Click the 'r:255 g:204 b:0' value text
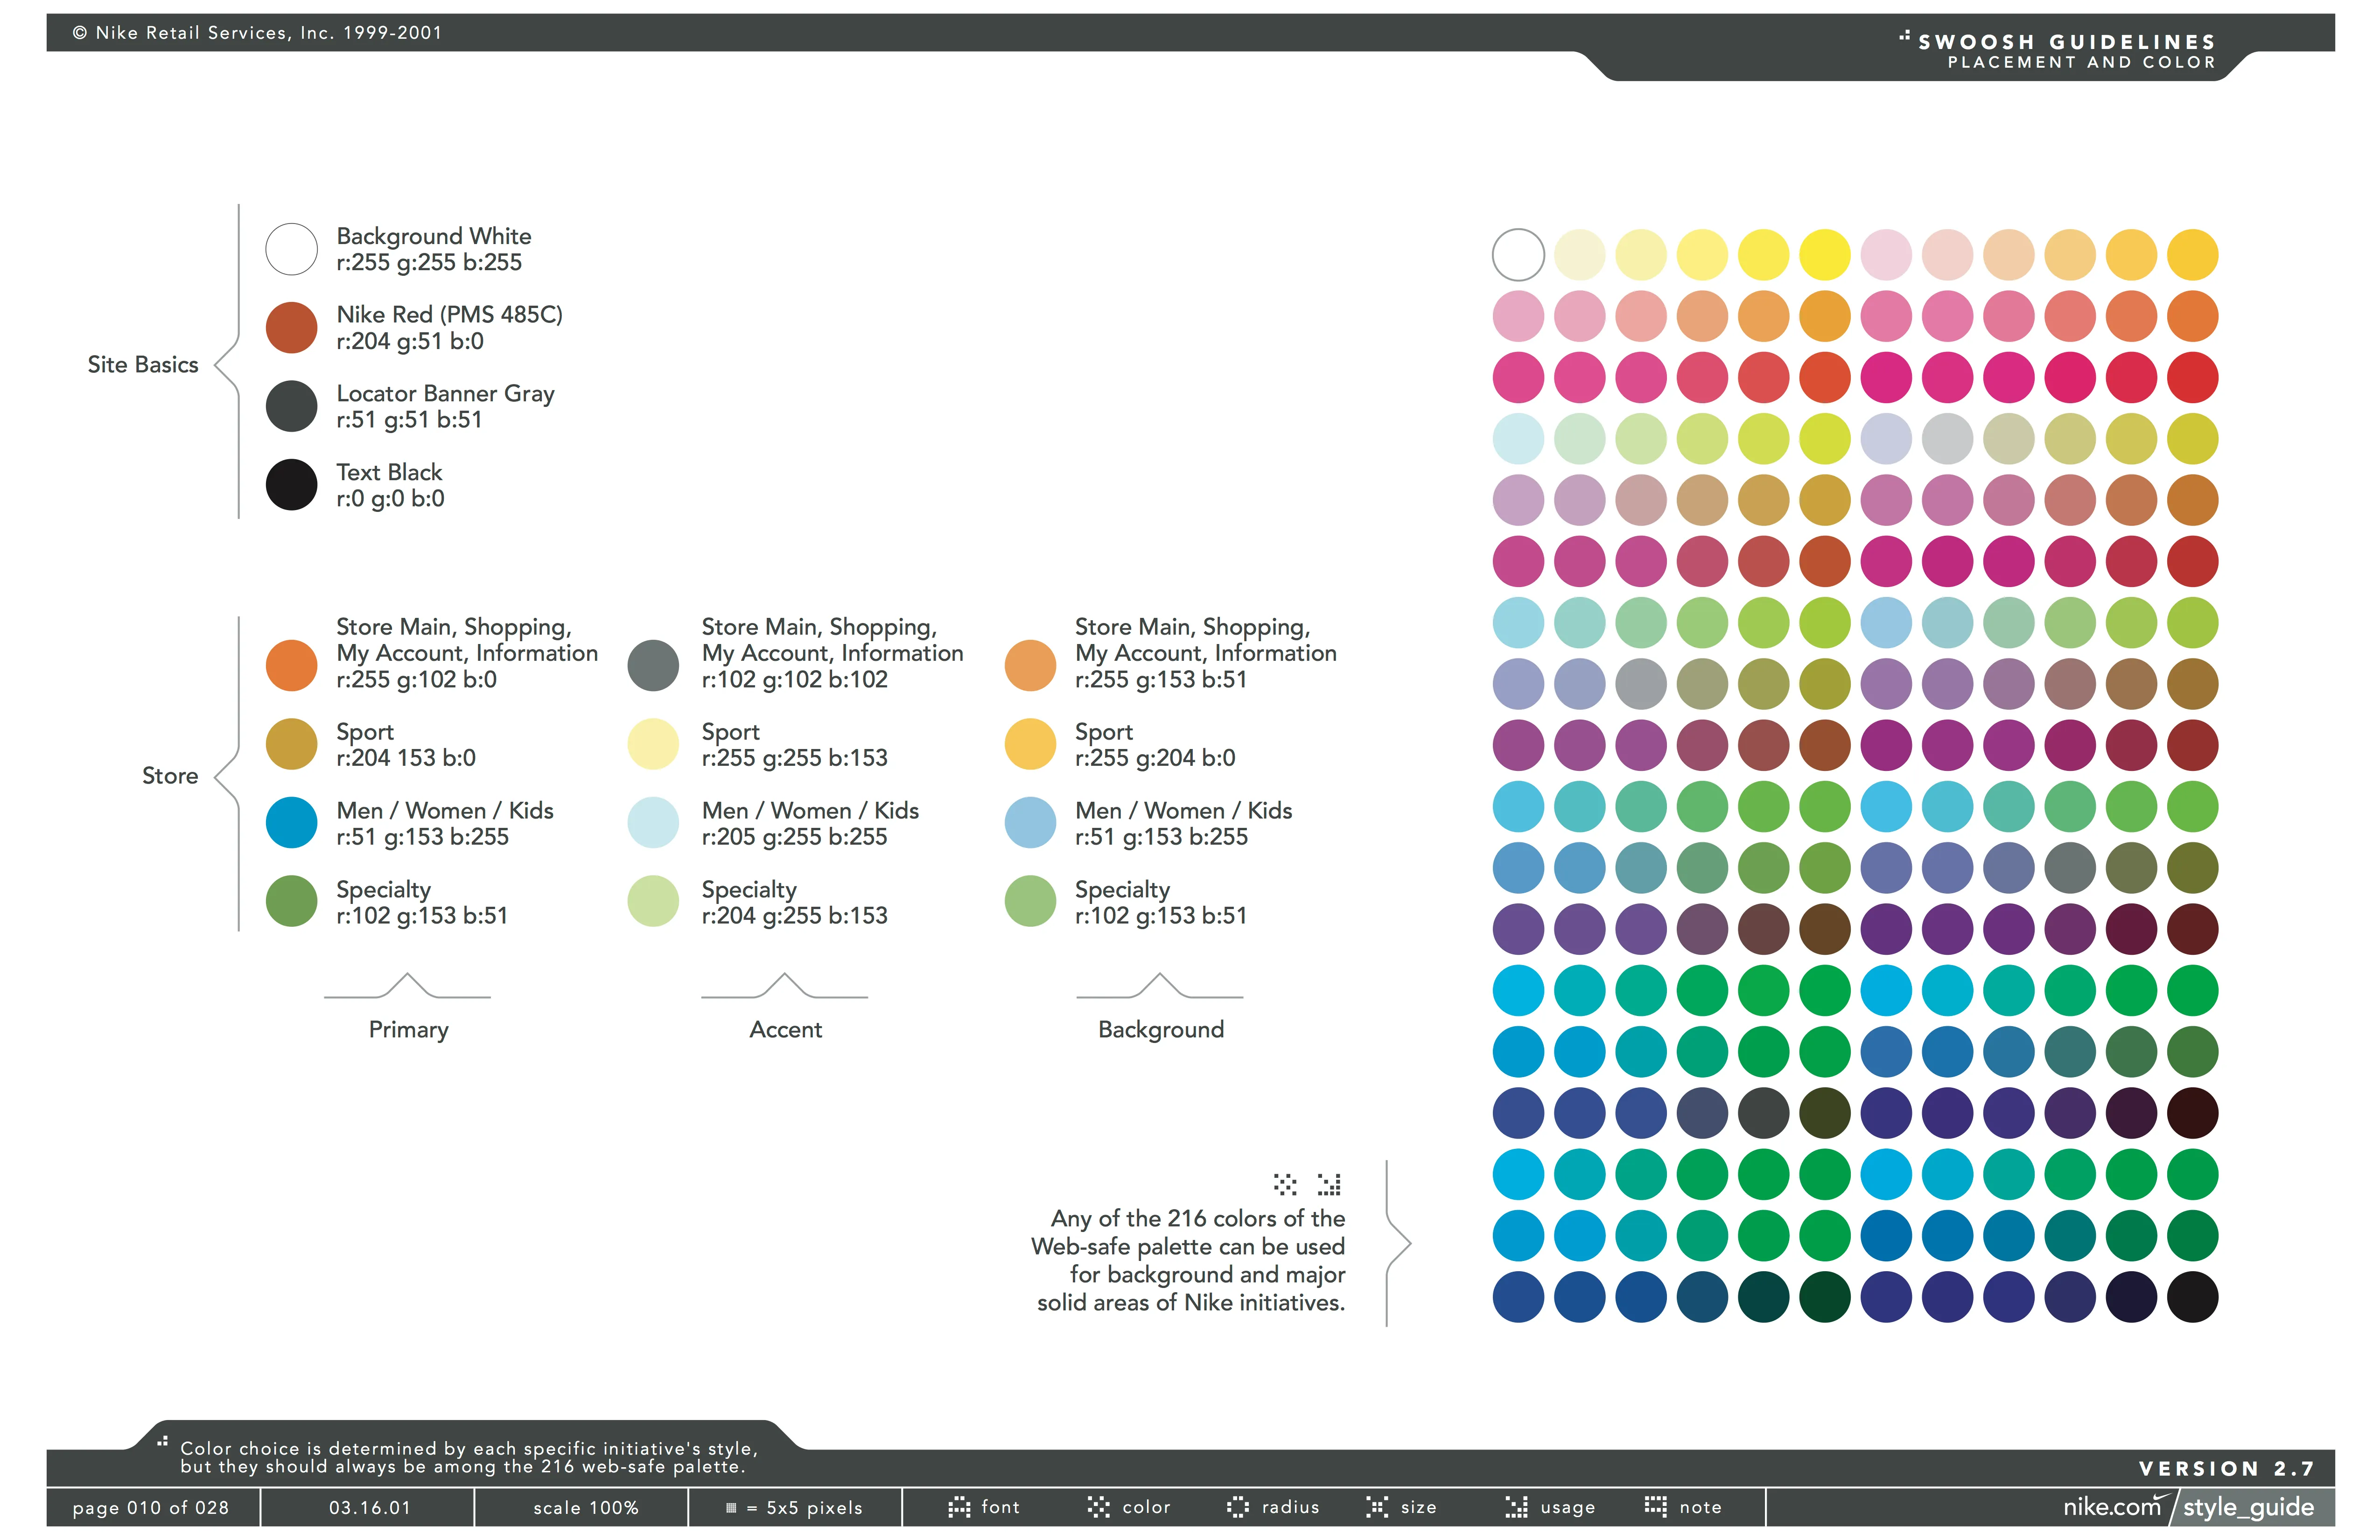The width and height of the screenshot is (2380, 1540). click(x=1155, y=758)
